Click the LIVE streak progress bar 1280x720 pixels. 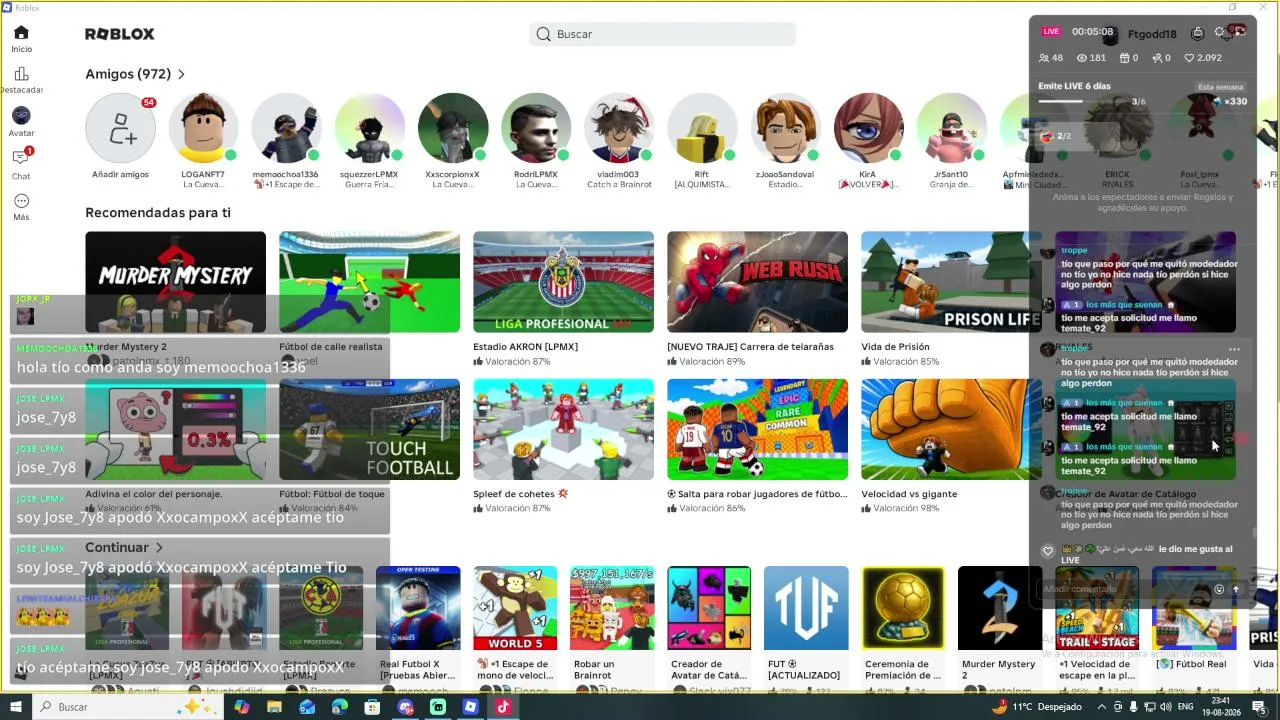(x=1084, y=101)
